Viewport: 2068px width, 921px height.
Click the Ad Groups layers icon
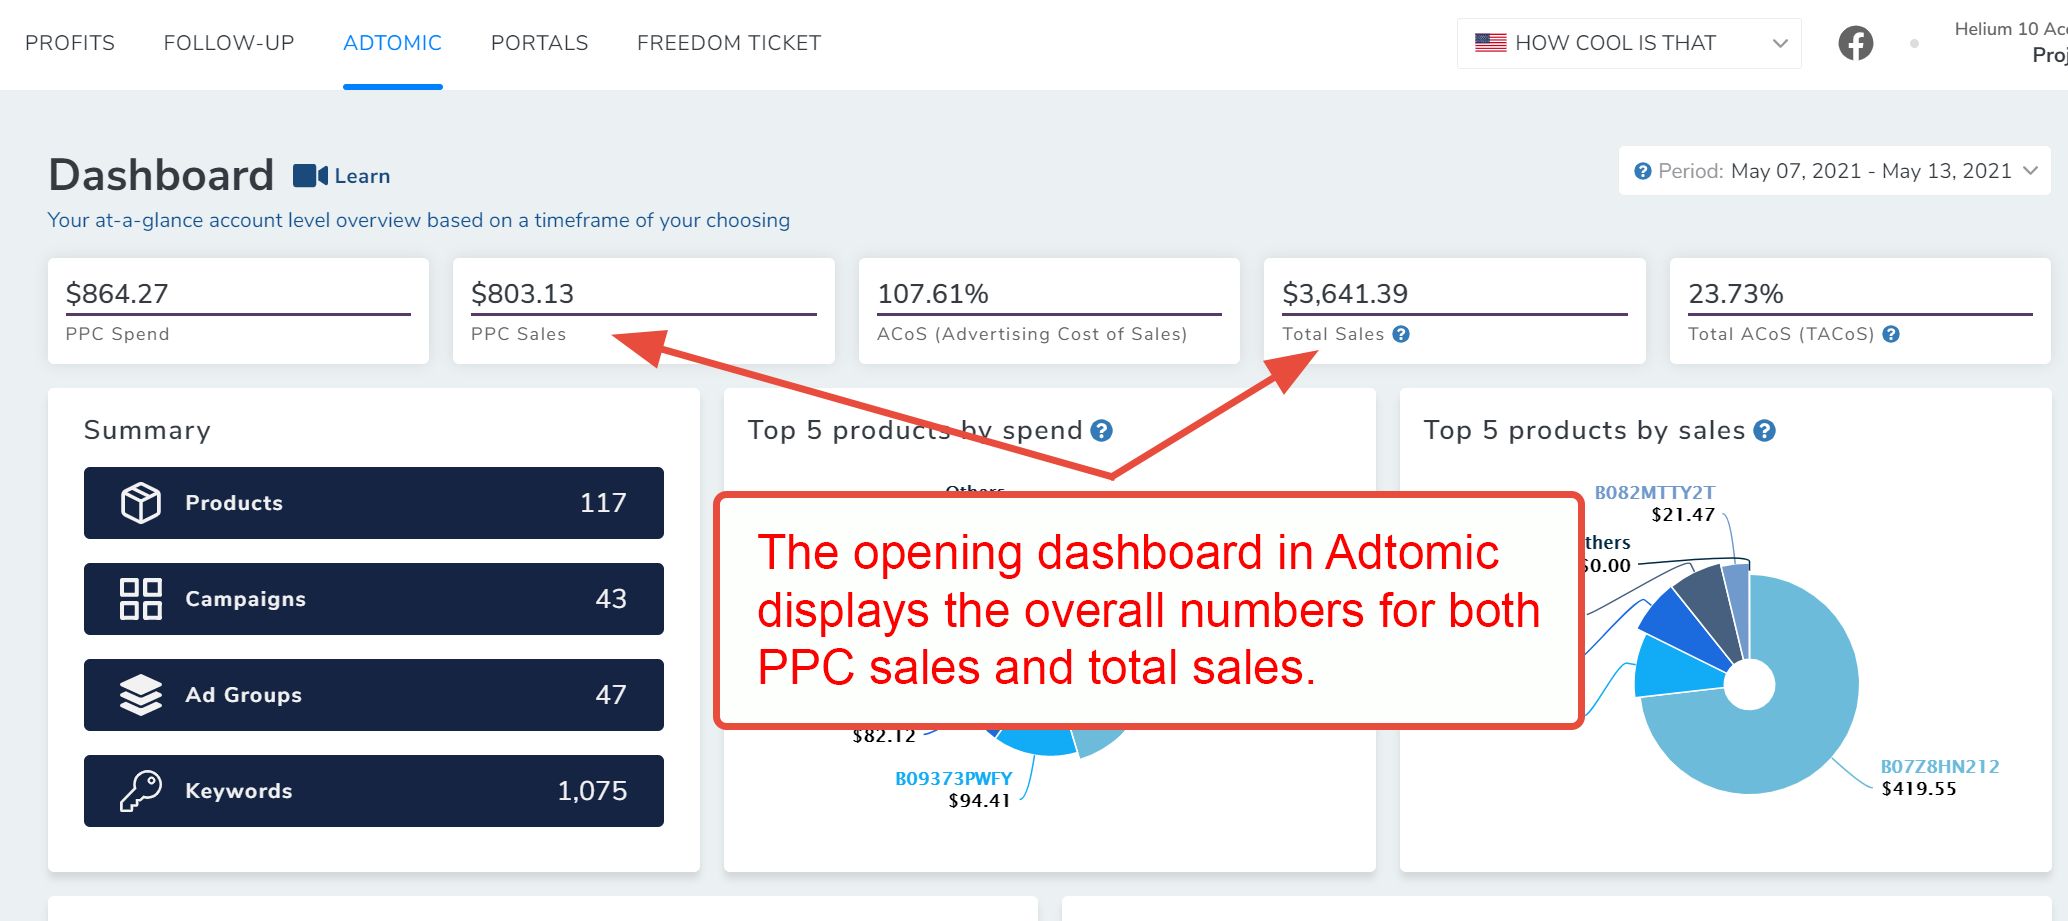coord(143,695)
